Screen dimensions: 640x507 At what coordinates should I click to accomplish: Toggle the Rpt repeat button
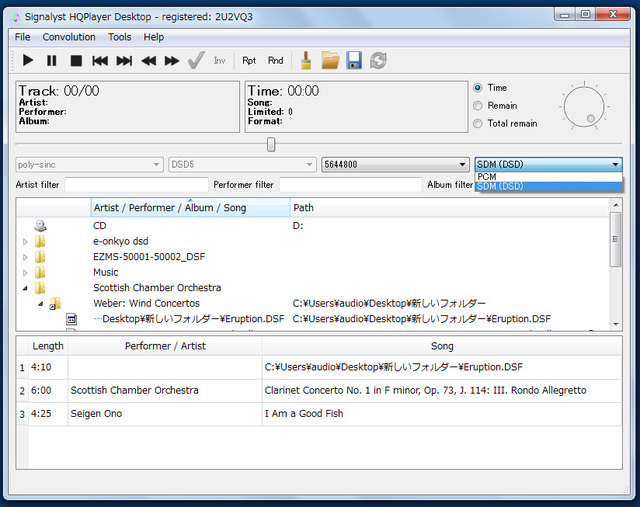pyautogui.click(x=249, y=61)
